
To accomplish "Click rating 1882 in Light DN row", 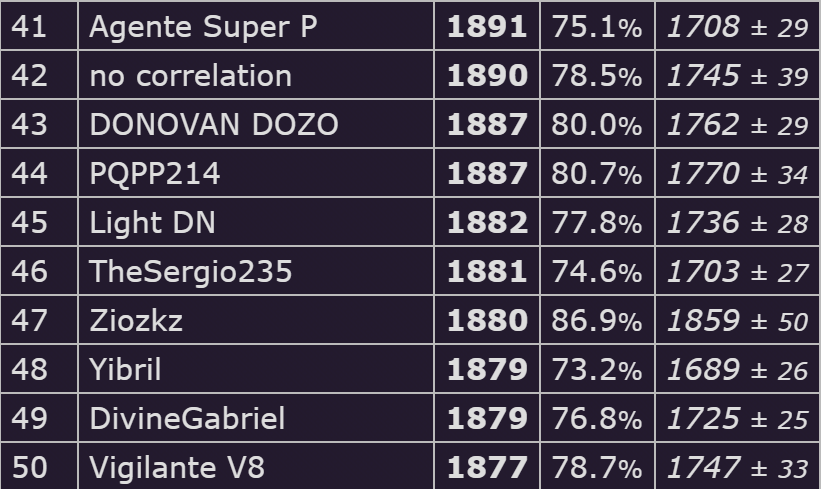I will click(487, 223).
